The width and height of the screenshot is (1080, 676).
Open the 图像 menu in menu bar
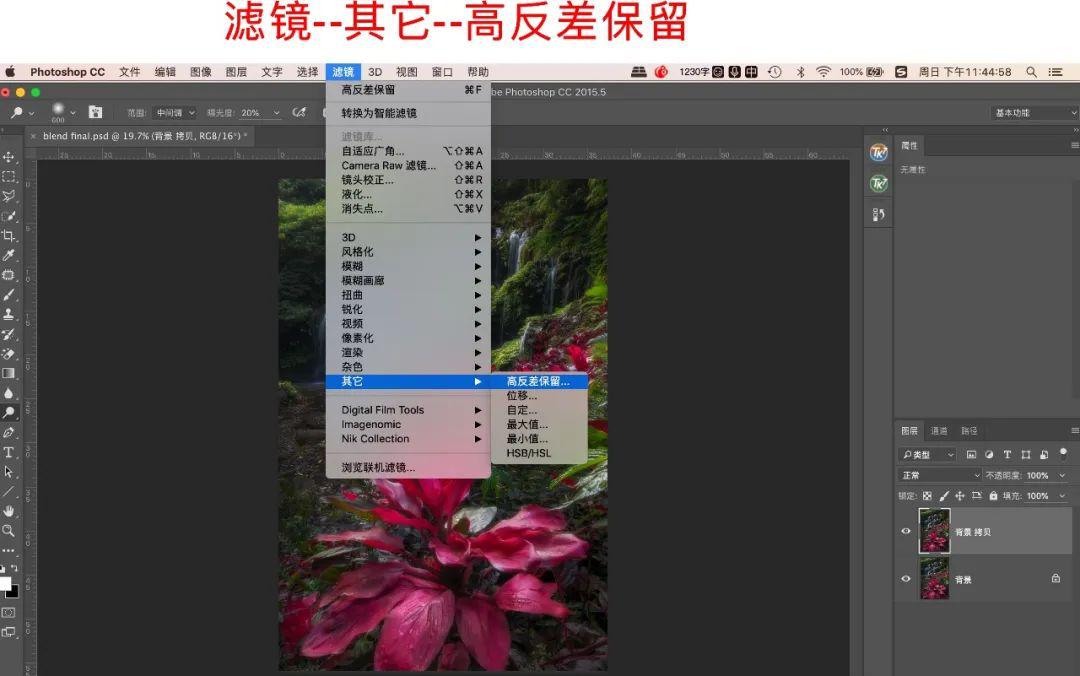(200, 72)
